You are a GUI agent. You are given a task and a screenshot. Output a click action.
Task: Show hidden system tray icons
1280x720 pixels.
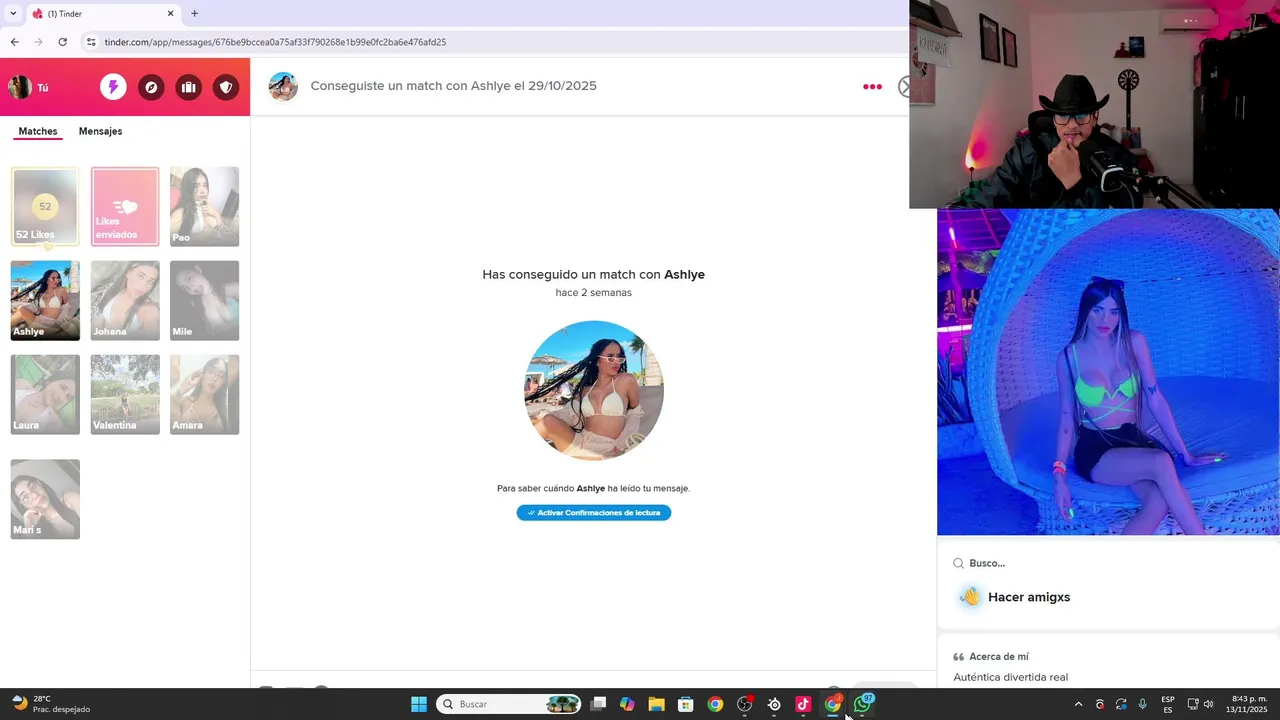1078,704
